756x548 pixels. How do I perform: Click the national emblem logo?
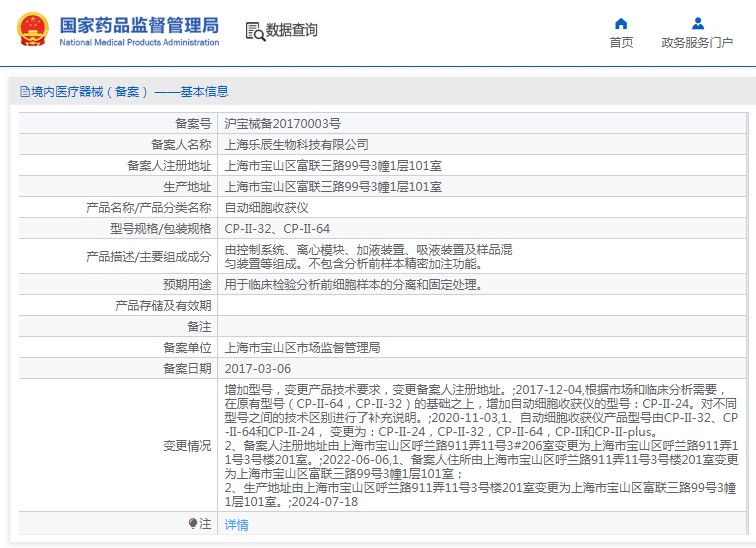(33, 29)
